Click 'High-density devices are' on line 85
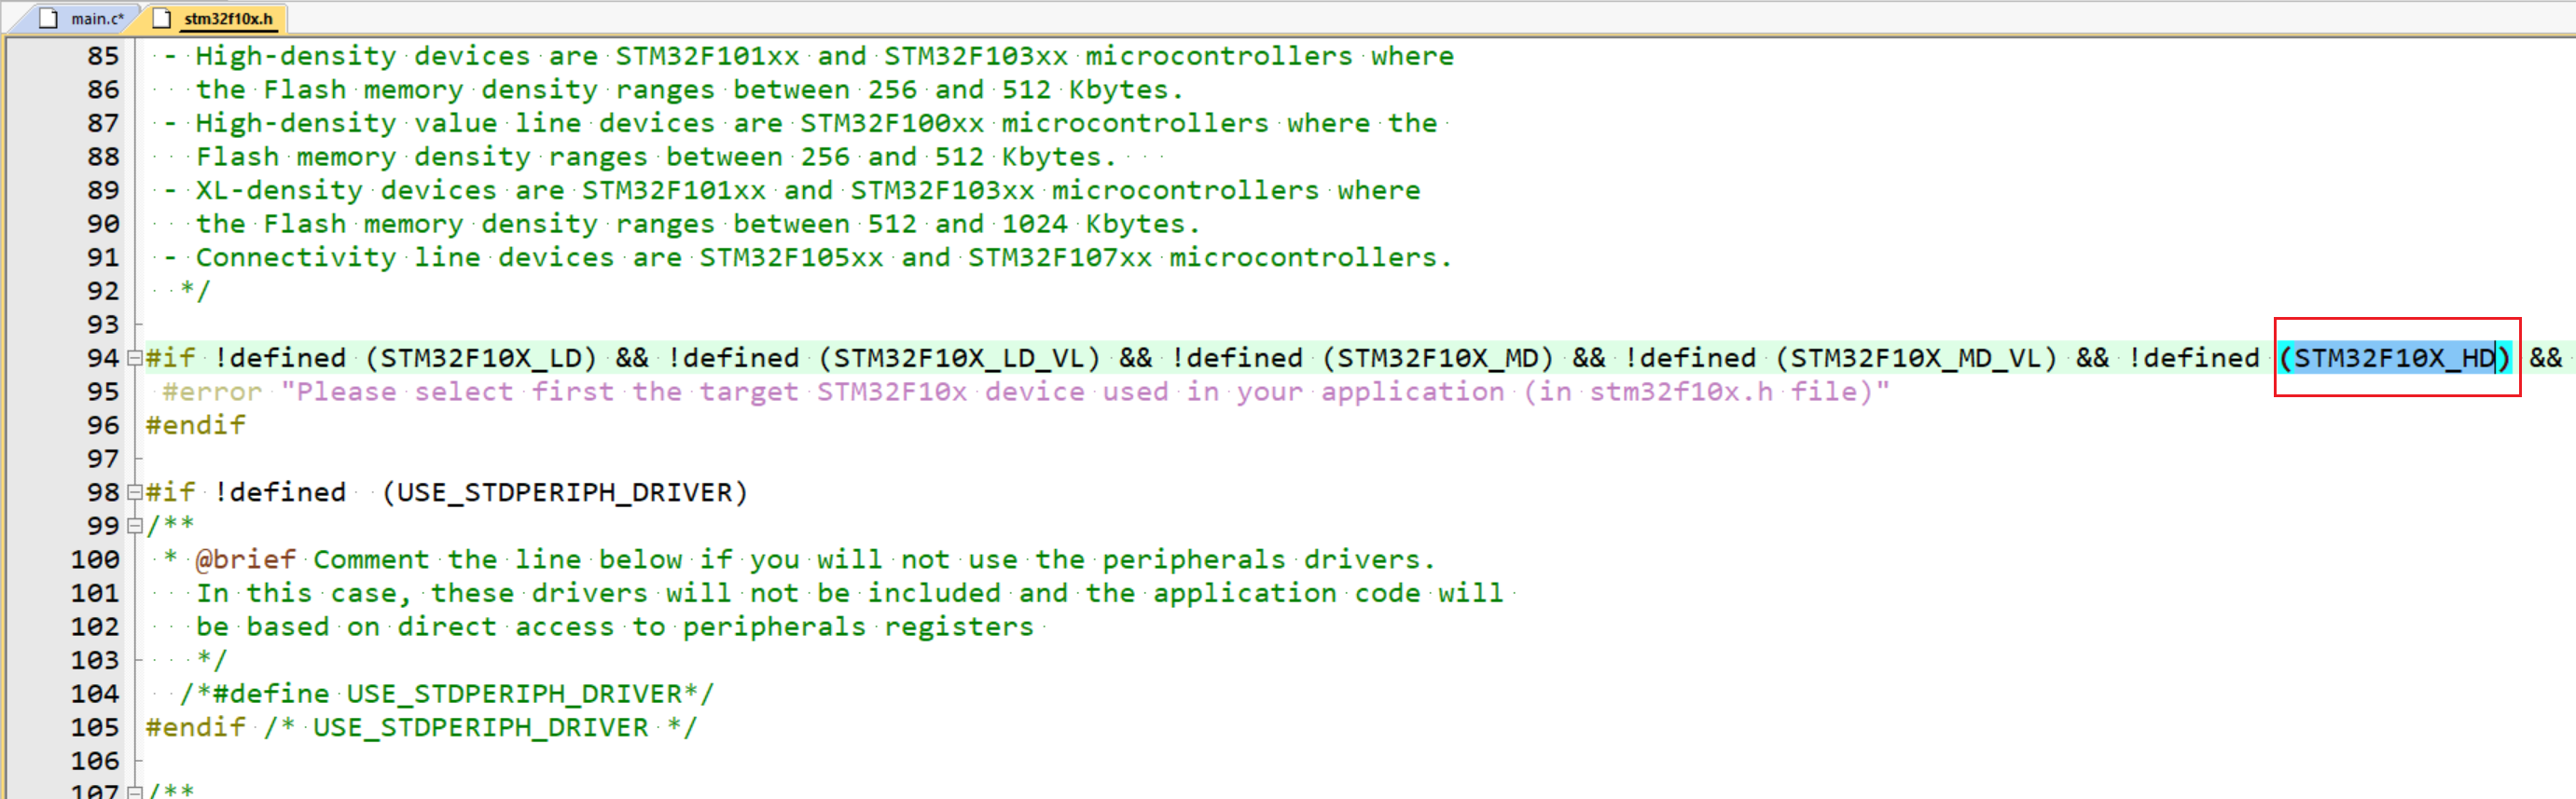This screenshot has width=2576, height=799. 397,56
